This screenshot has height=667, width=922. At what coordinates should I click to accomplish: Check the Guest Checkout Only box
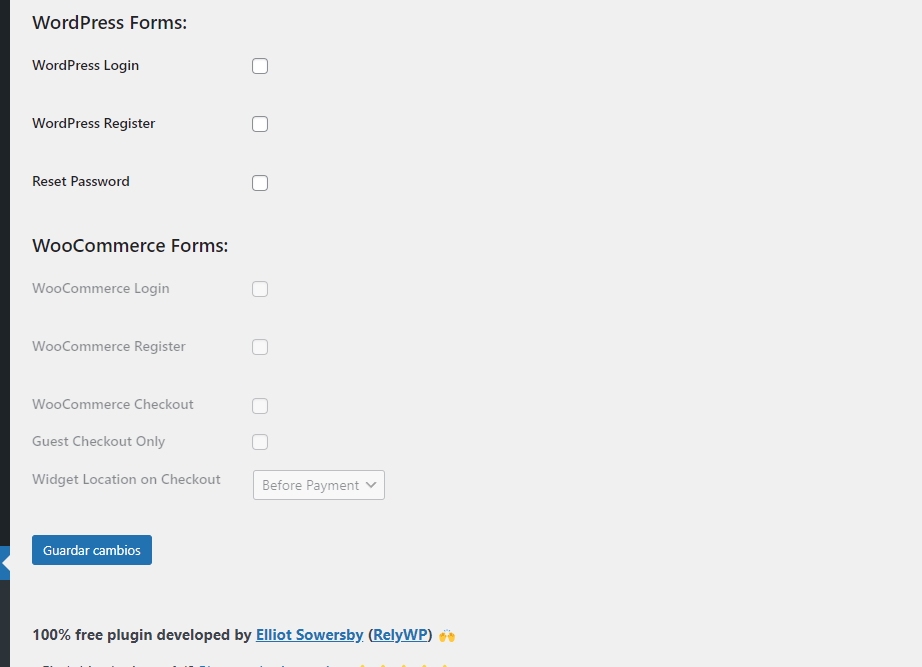(260, 442)
